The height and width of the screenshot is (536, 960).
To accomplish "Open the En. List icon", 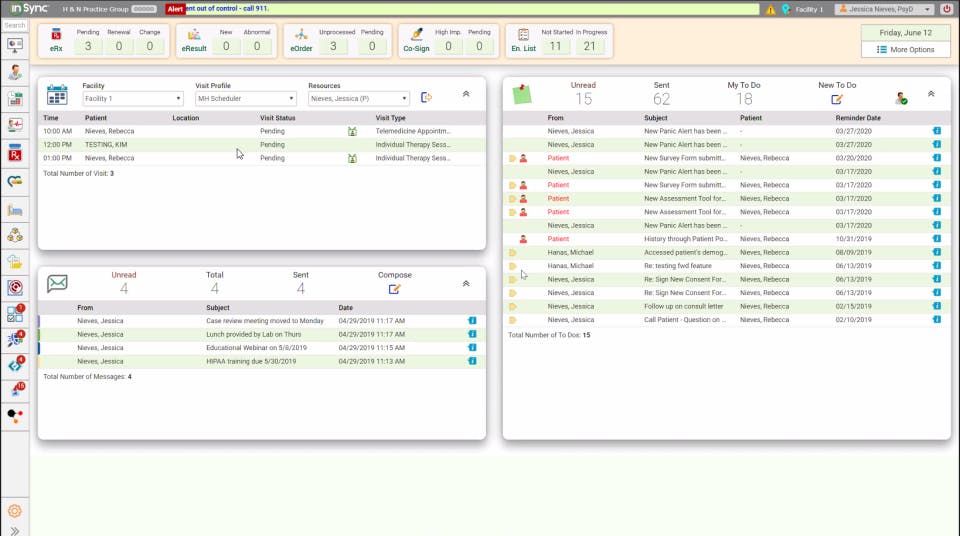I will pyautogui.click(x=523, y=35).
